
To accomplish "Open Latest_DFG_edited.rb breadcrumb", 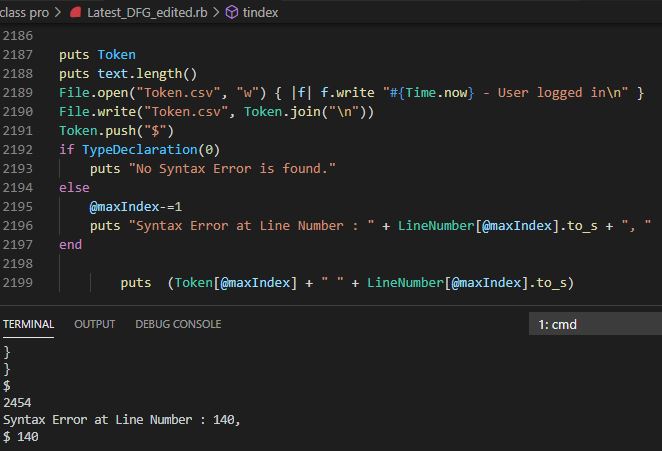I will click(x=147, y=13).
